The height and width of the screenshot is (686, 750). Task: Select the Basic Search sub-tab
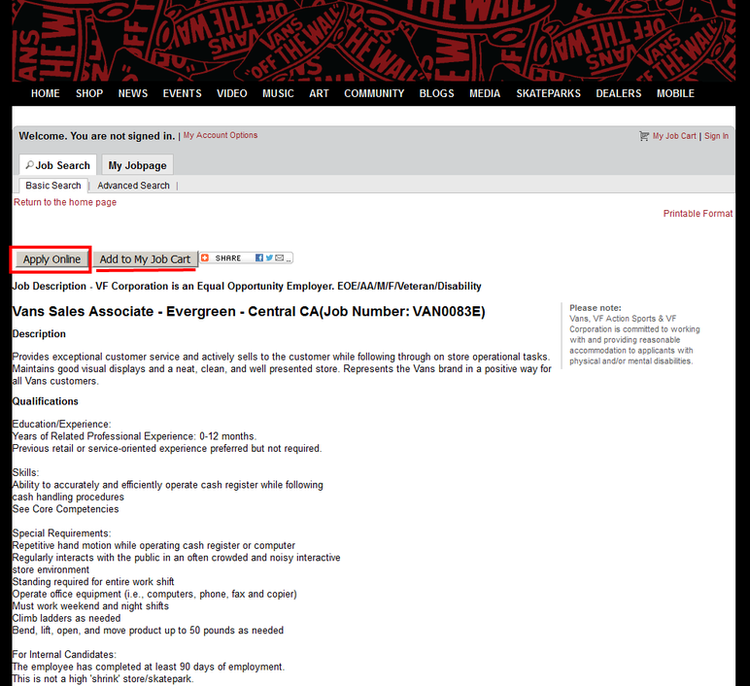[53, 185]
